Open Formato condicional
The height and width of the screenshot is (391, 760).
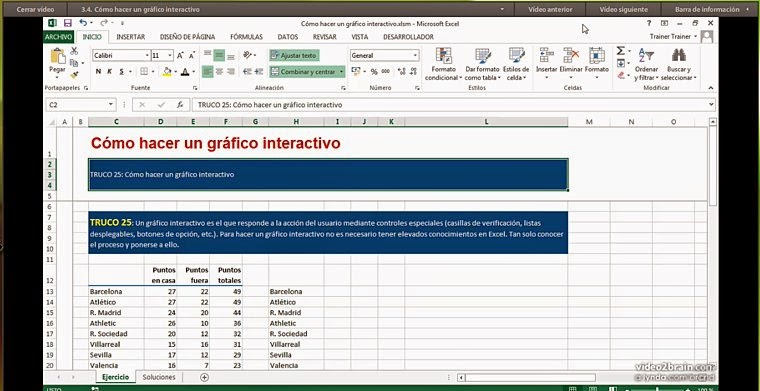coord(443,64)
